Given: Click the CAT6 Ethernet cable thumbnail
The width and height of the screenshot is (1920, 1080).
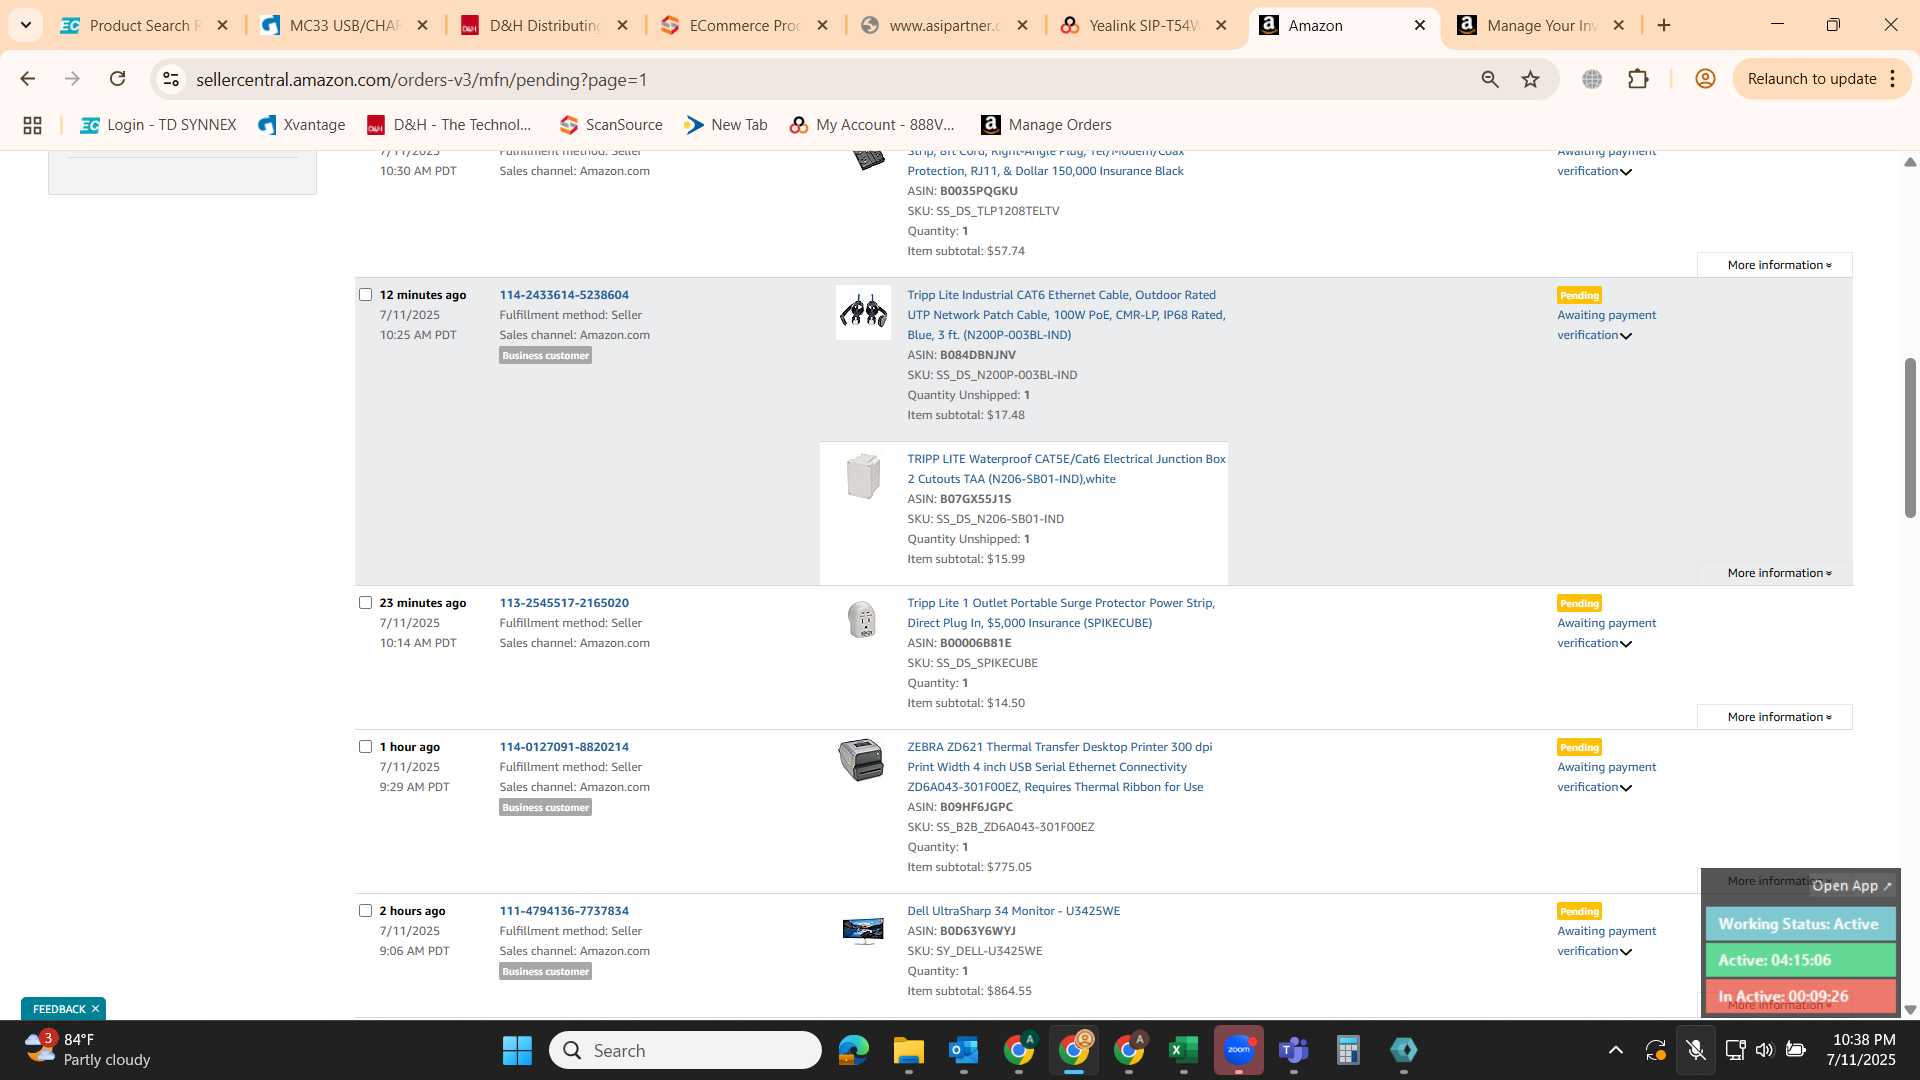Looking at the screenshot, I should tap(863, 313).
